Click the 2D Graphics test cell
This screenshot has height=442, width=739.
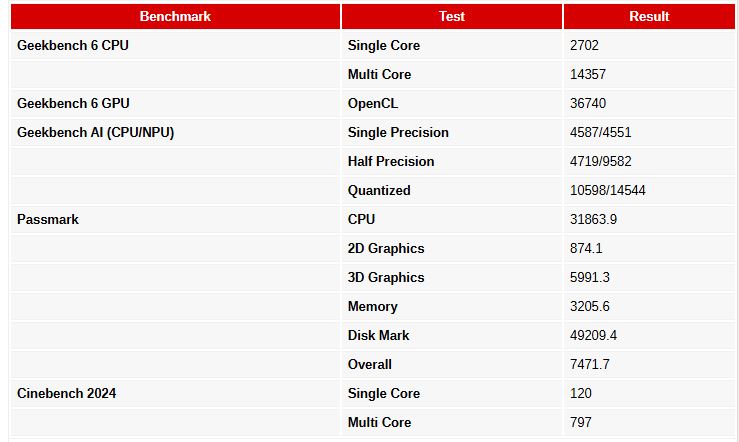386,248
